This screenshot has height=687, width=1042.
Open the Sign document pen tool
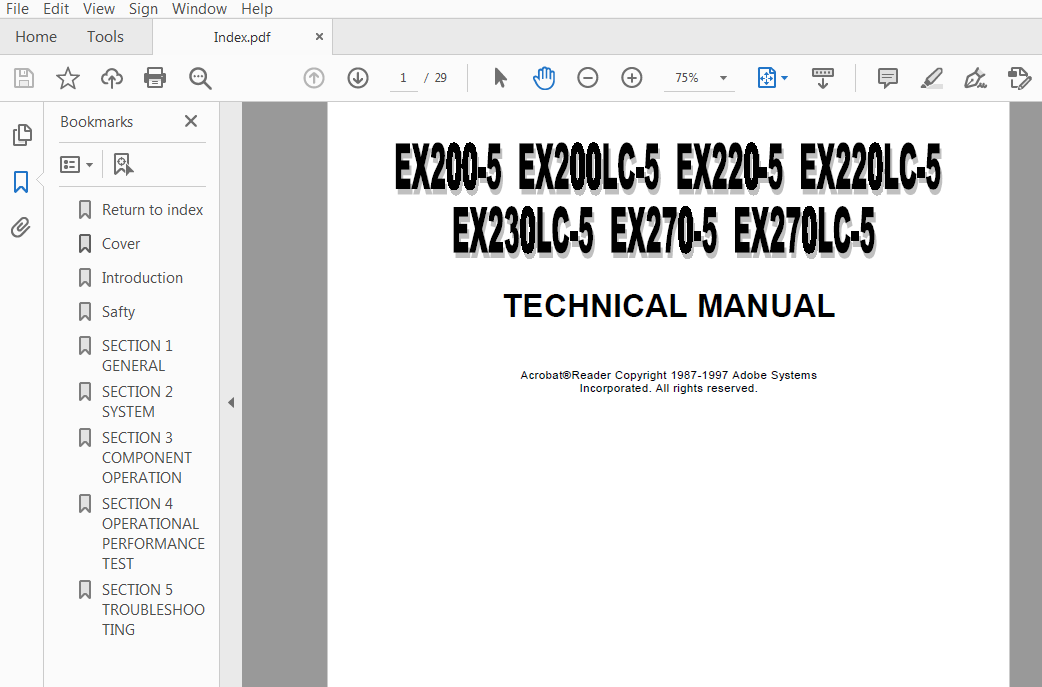pyautogui.click(x=975, y=78)
